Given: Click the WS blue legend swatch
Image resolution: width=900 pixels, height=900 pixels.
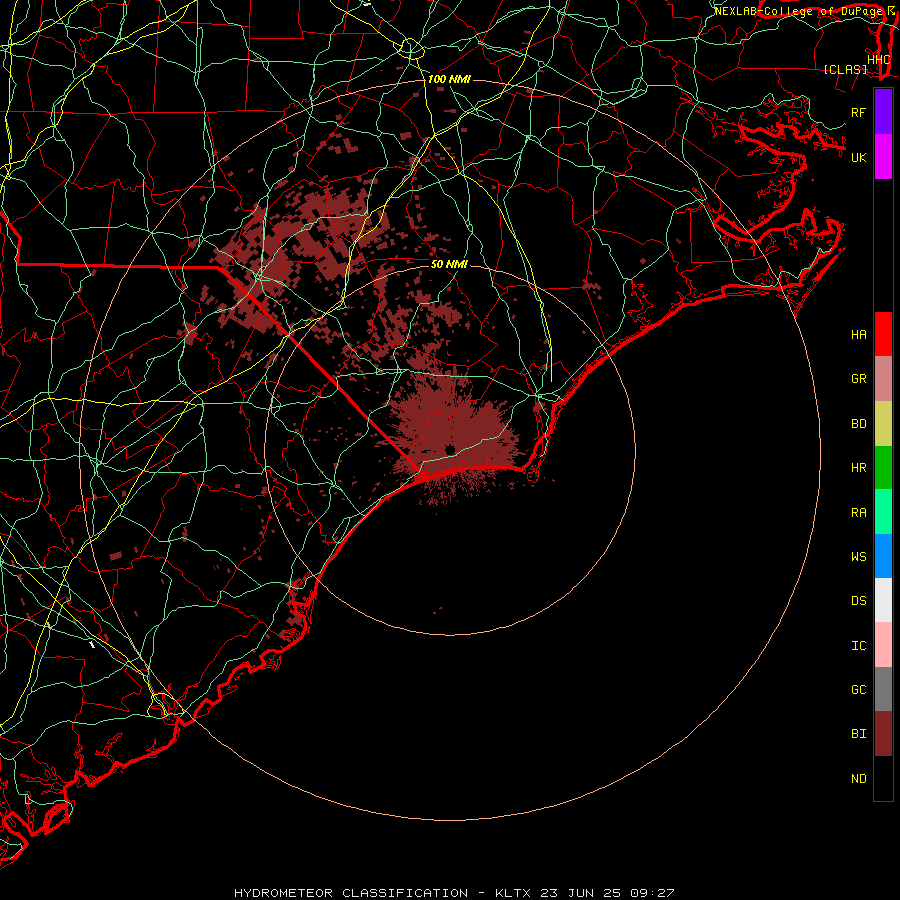Looking at the screenshot, I should pos(883,556).
